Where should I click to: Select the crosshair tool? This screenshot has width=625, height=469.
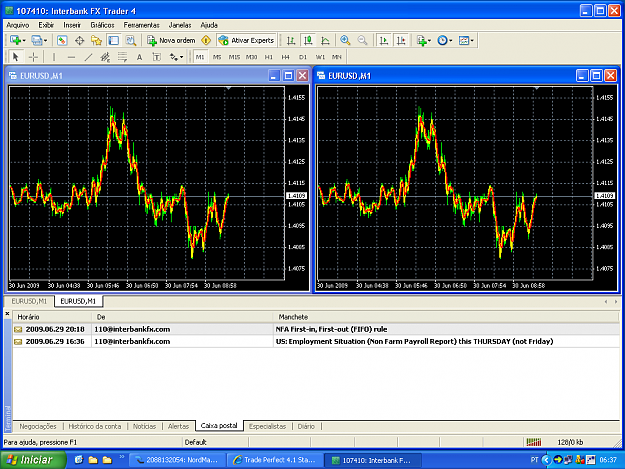tap(33, 57)
